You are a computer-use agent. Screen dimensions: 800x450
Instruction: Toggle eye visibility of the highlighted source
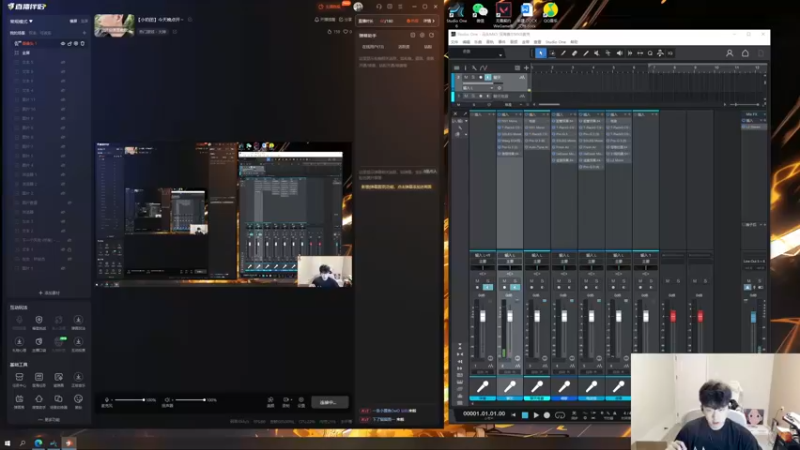(63, 44)
